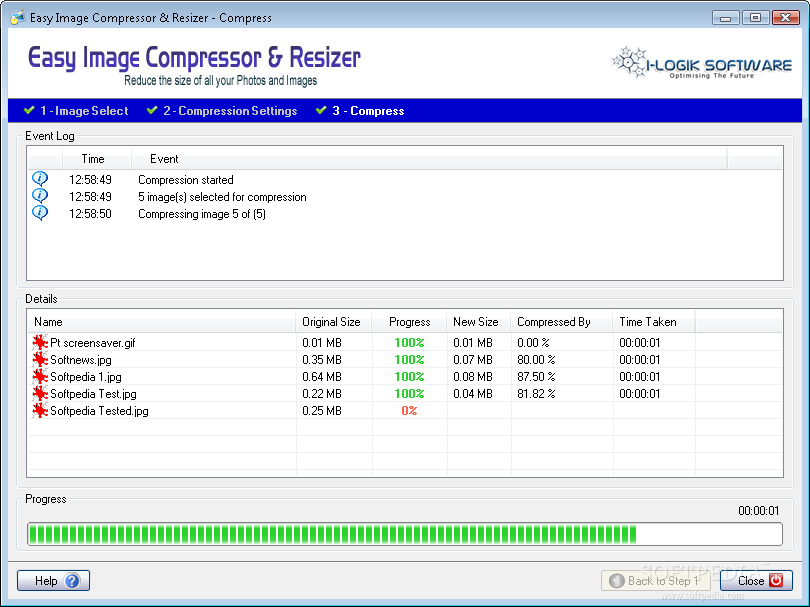Maximize the Compressor window
Screen dimensions: 810x607
(755, 18)
